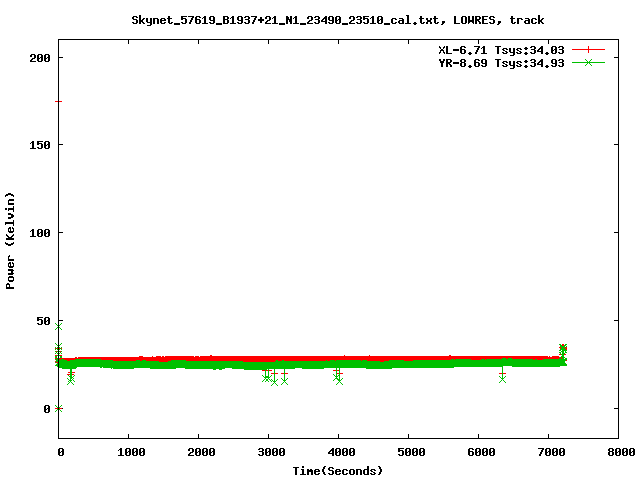Viewport: 640px width, 480px height.
Task: Click the 8000 tick label on x-axis
Action: [619, 452]
